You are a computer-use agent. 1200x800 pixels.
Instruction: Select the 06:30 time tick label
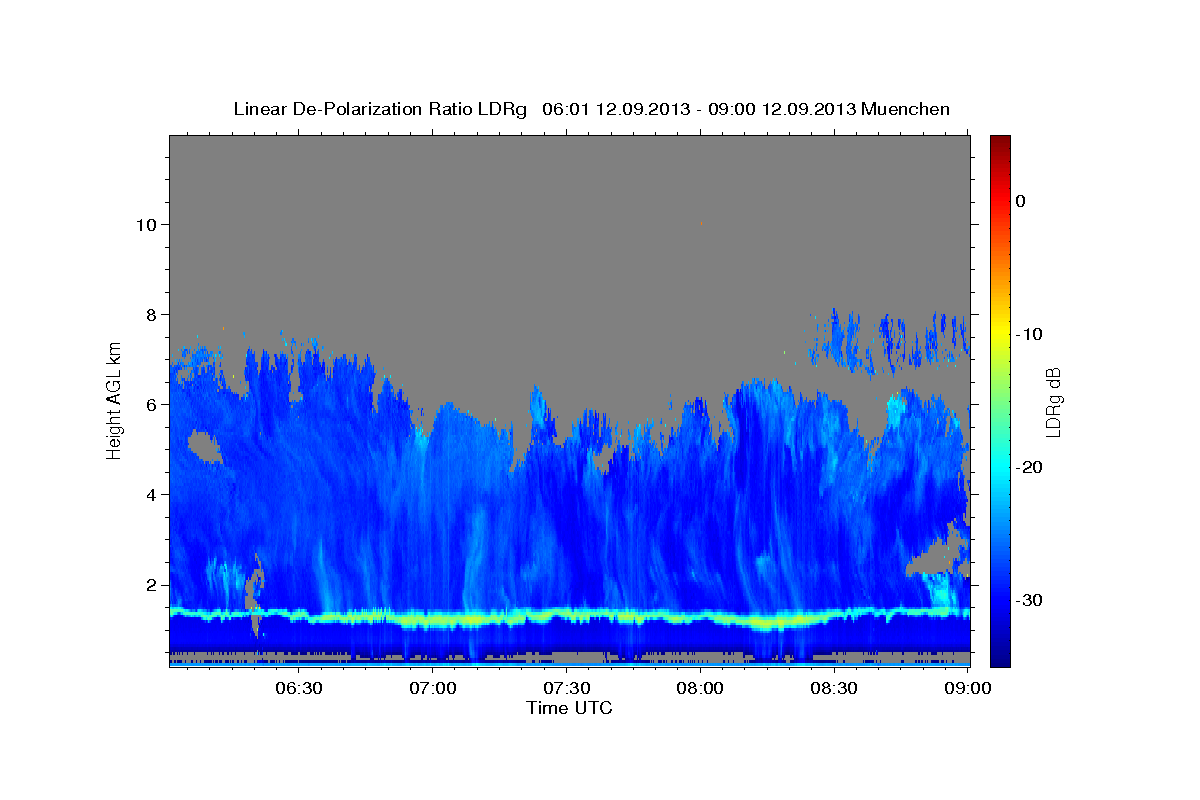tap(299, 688)
